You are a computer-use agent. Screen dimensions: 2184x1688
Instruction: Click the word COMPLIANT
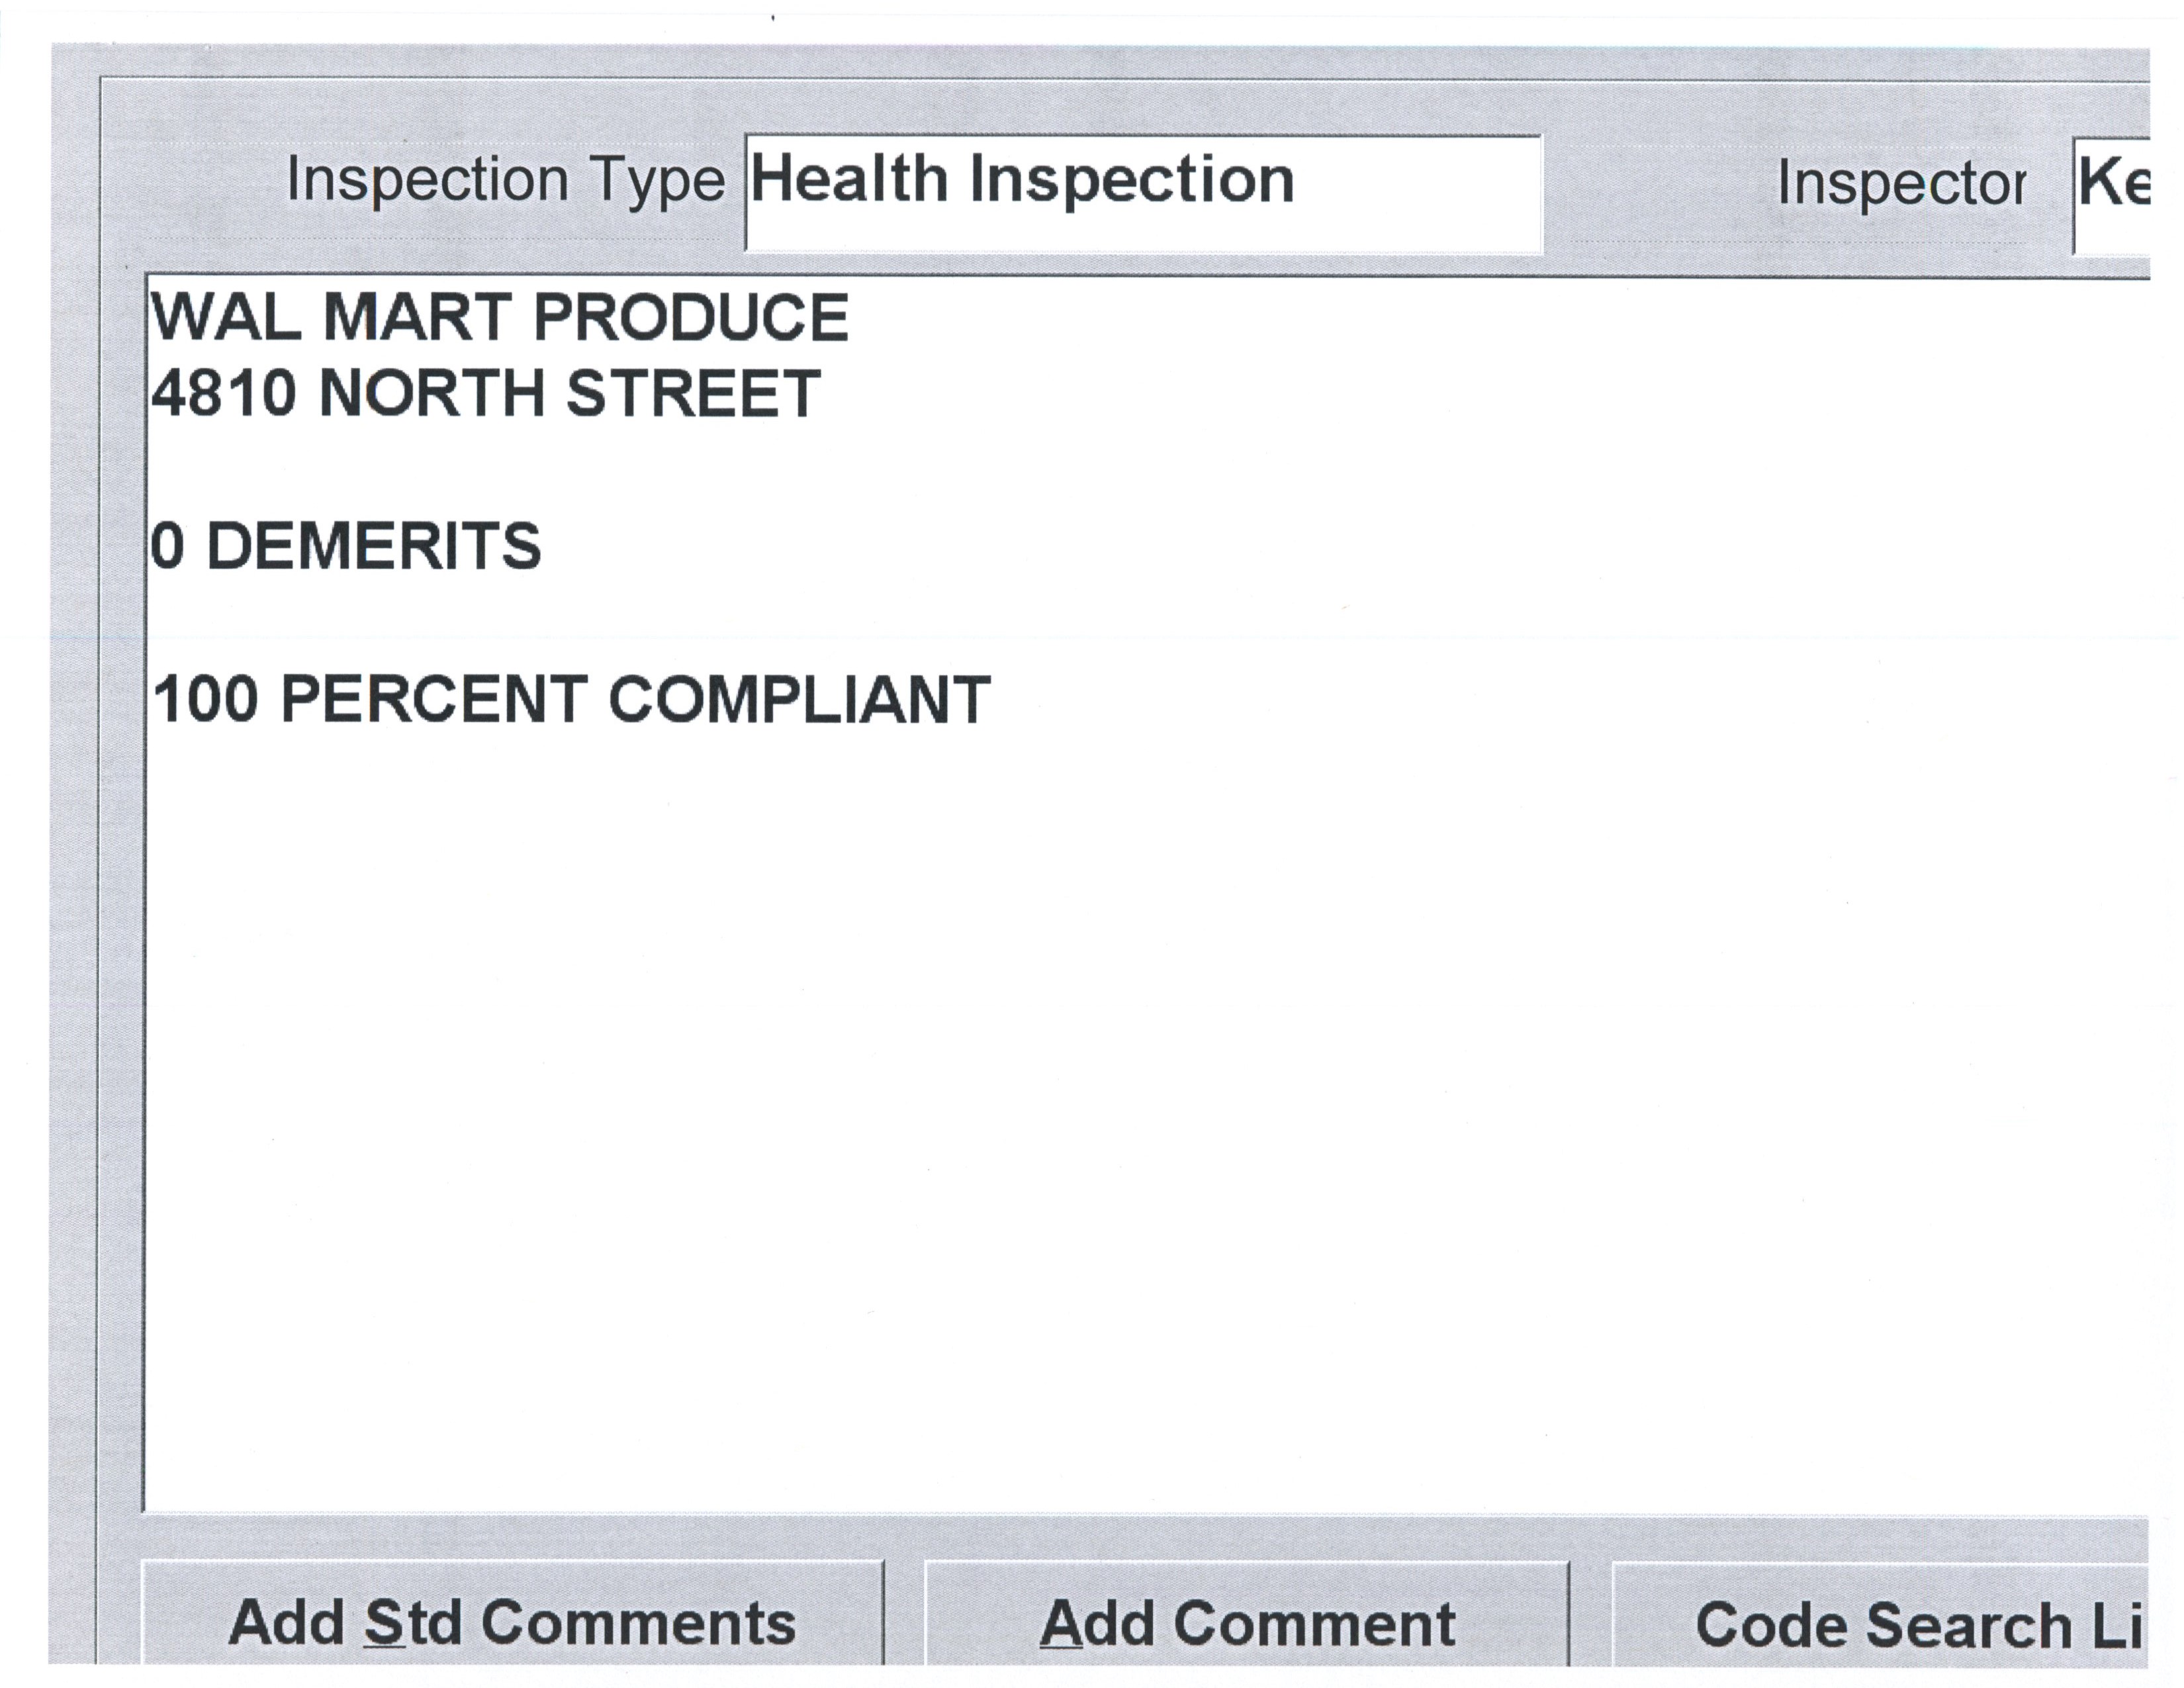[x=799, y=699]
